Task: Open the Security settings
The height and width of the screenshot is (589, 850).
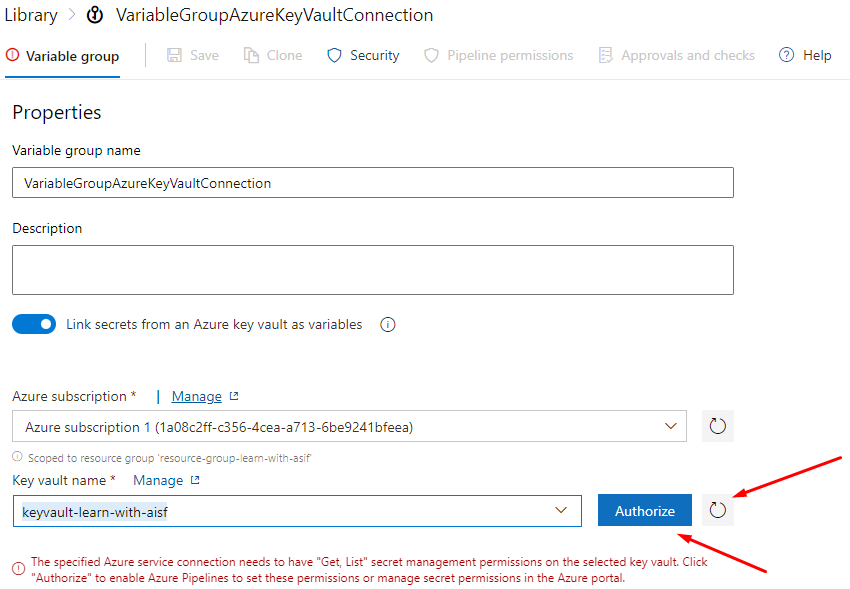Action: (x=363, y=56)
